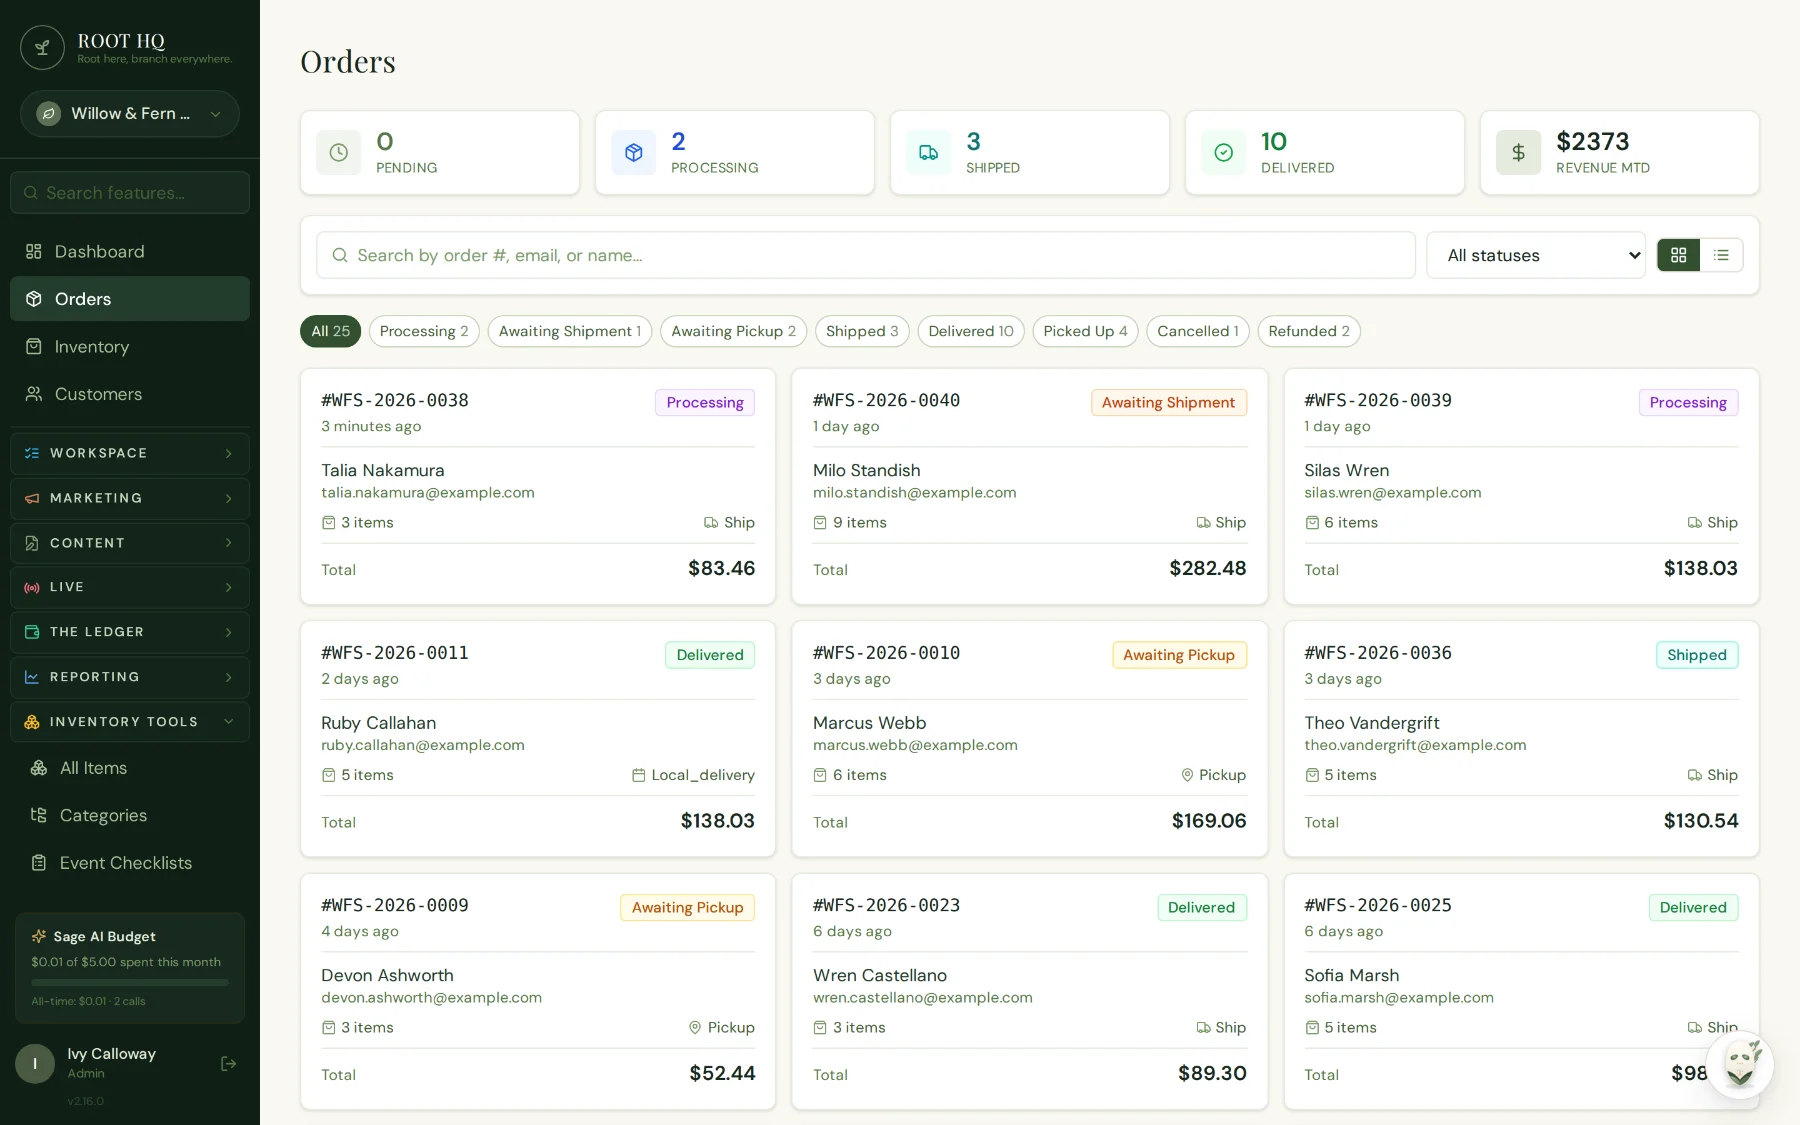Expand the Content section

pos(130,543)
